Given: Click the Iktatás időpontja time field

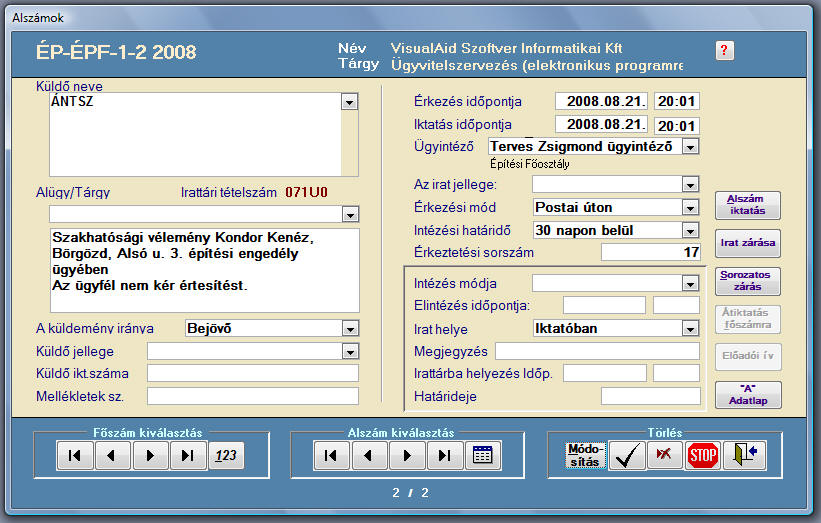Looking at the screenshot, I should click(676, 126).
